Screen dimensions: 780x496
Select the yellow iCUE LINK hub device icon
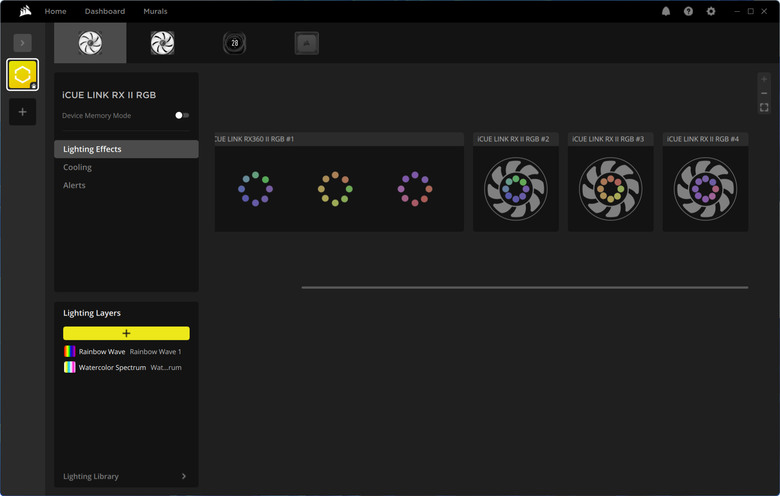[22, 75]
